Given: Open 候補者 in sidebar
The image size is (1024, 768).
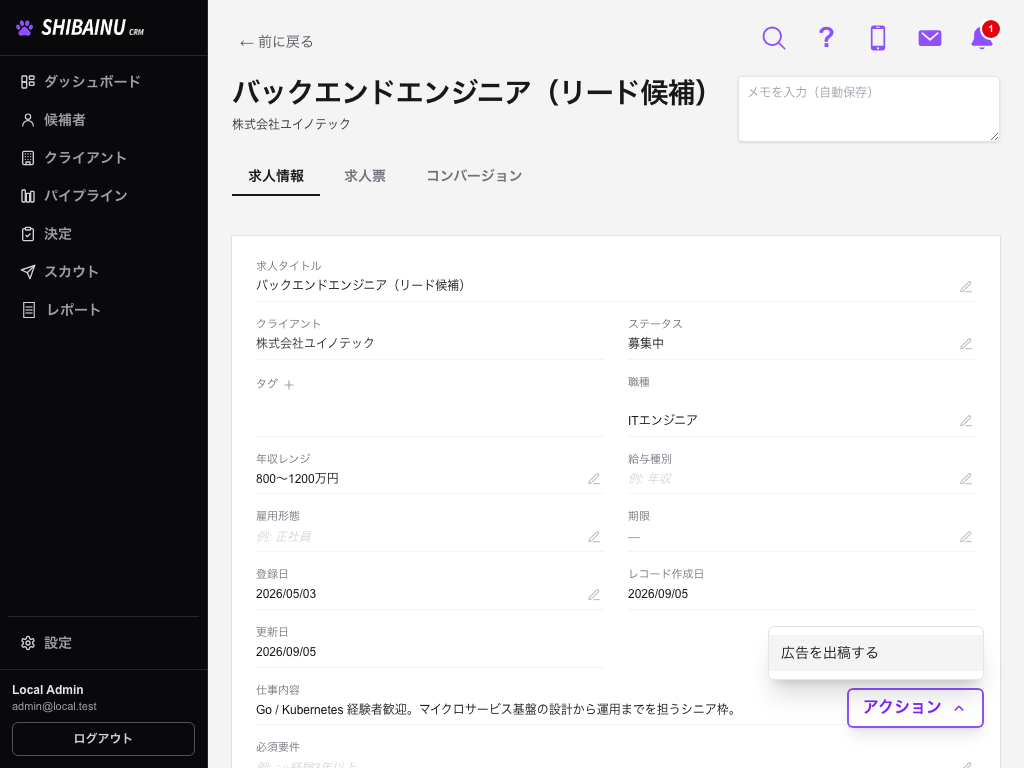Looking at the screenshot, I should pyautogui.click(x=54, y=120).
